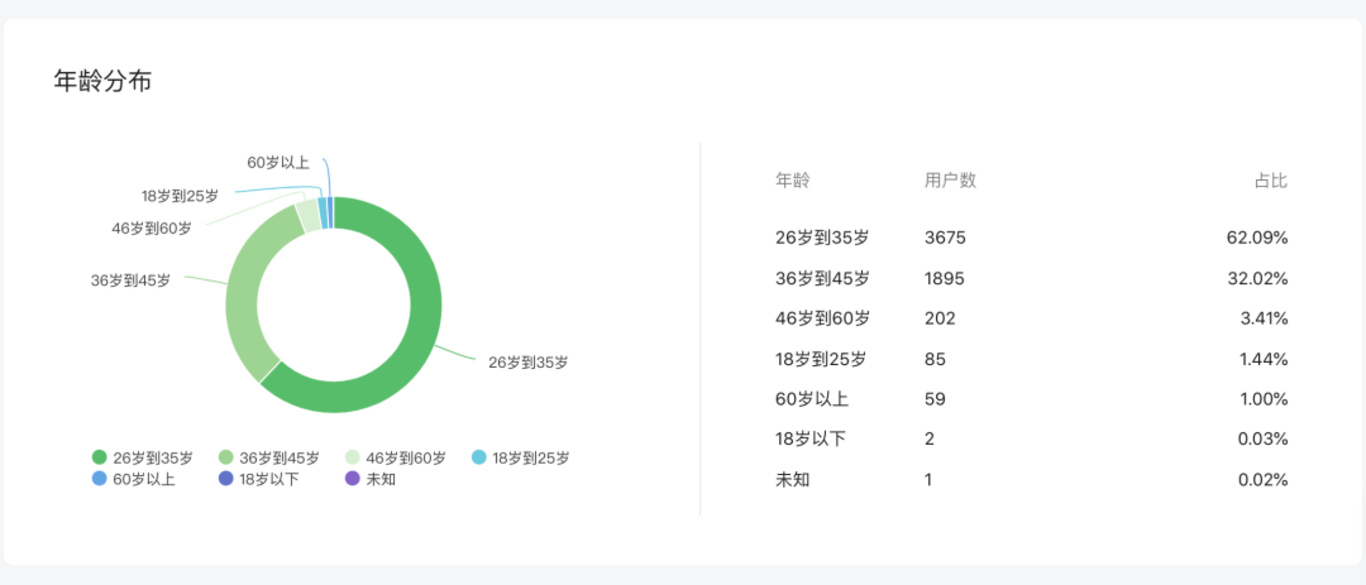The height and width of the screenshot is (585, 1366).
Task: Select the 26岁到35岁 table row
Action: point(1031,238)
